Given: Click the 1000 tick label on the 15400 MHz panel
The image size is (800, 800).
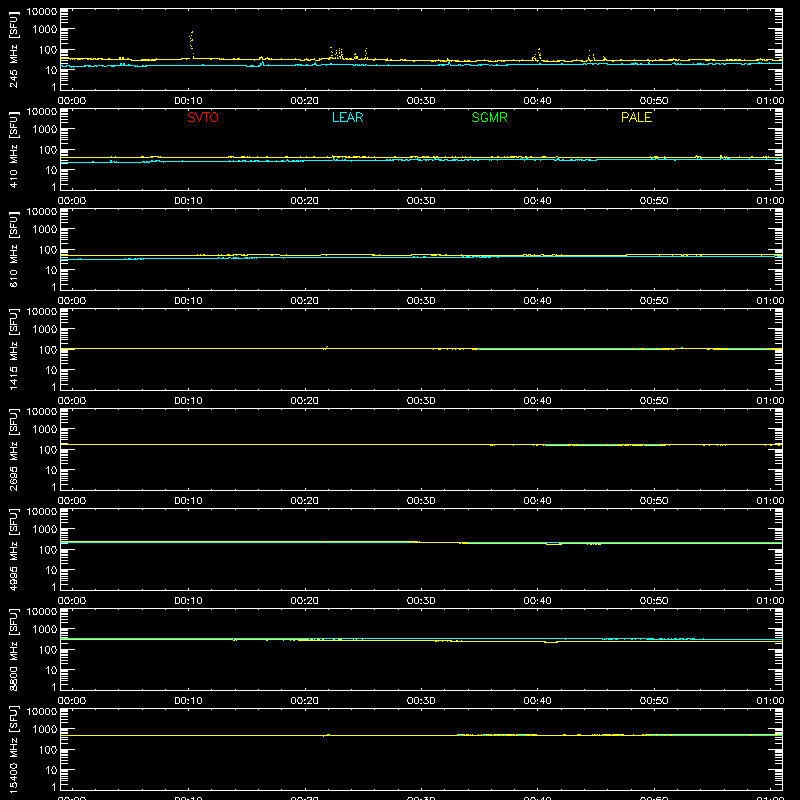Looking at the screenshot, I should point(45,729).
